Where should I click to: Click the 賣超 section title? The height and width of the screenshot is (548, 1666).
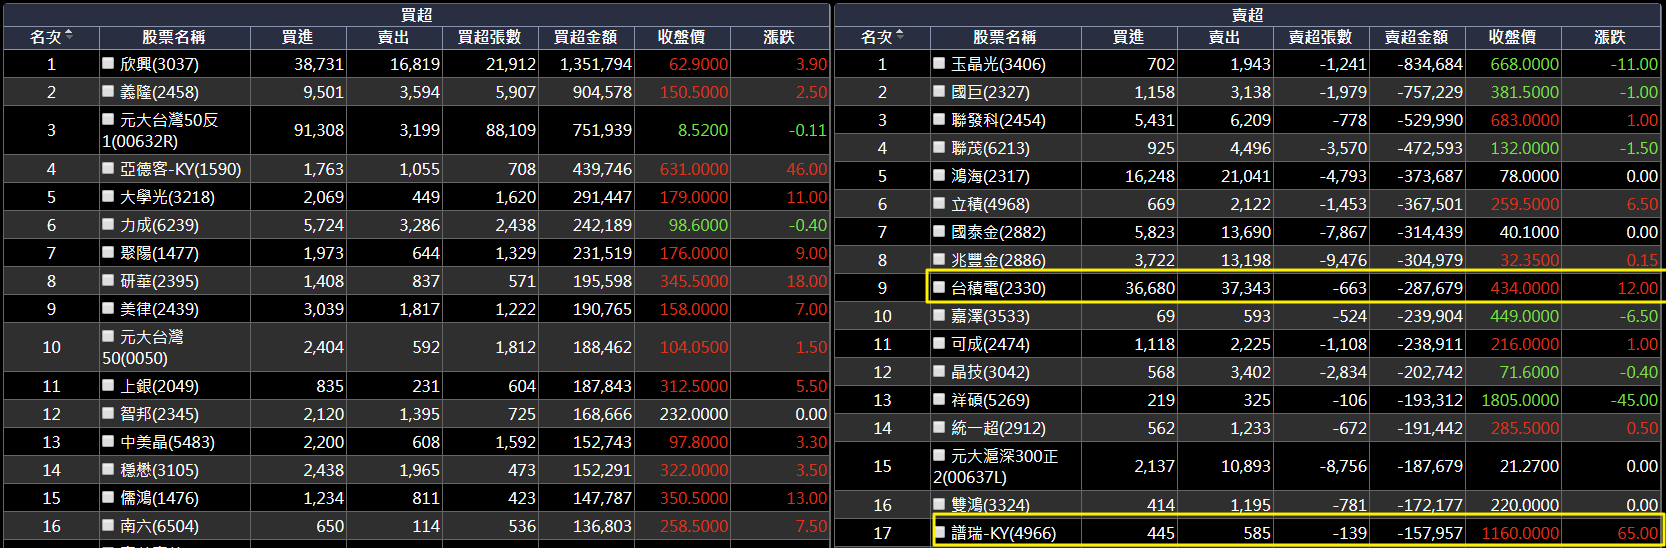(1247, 14)
